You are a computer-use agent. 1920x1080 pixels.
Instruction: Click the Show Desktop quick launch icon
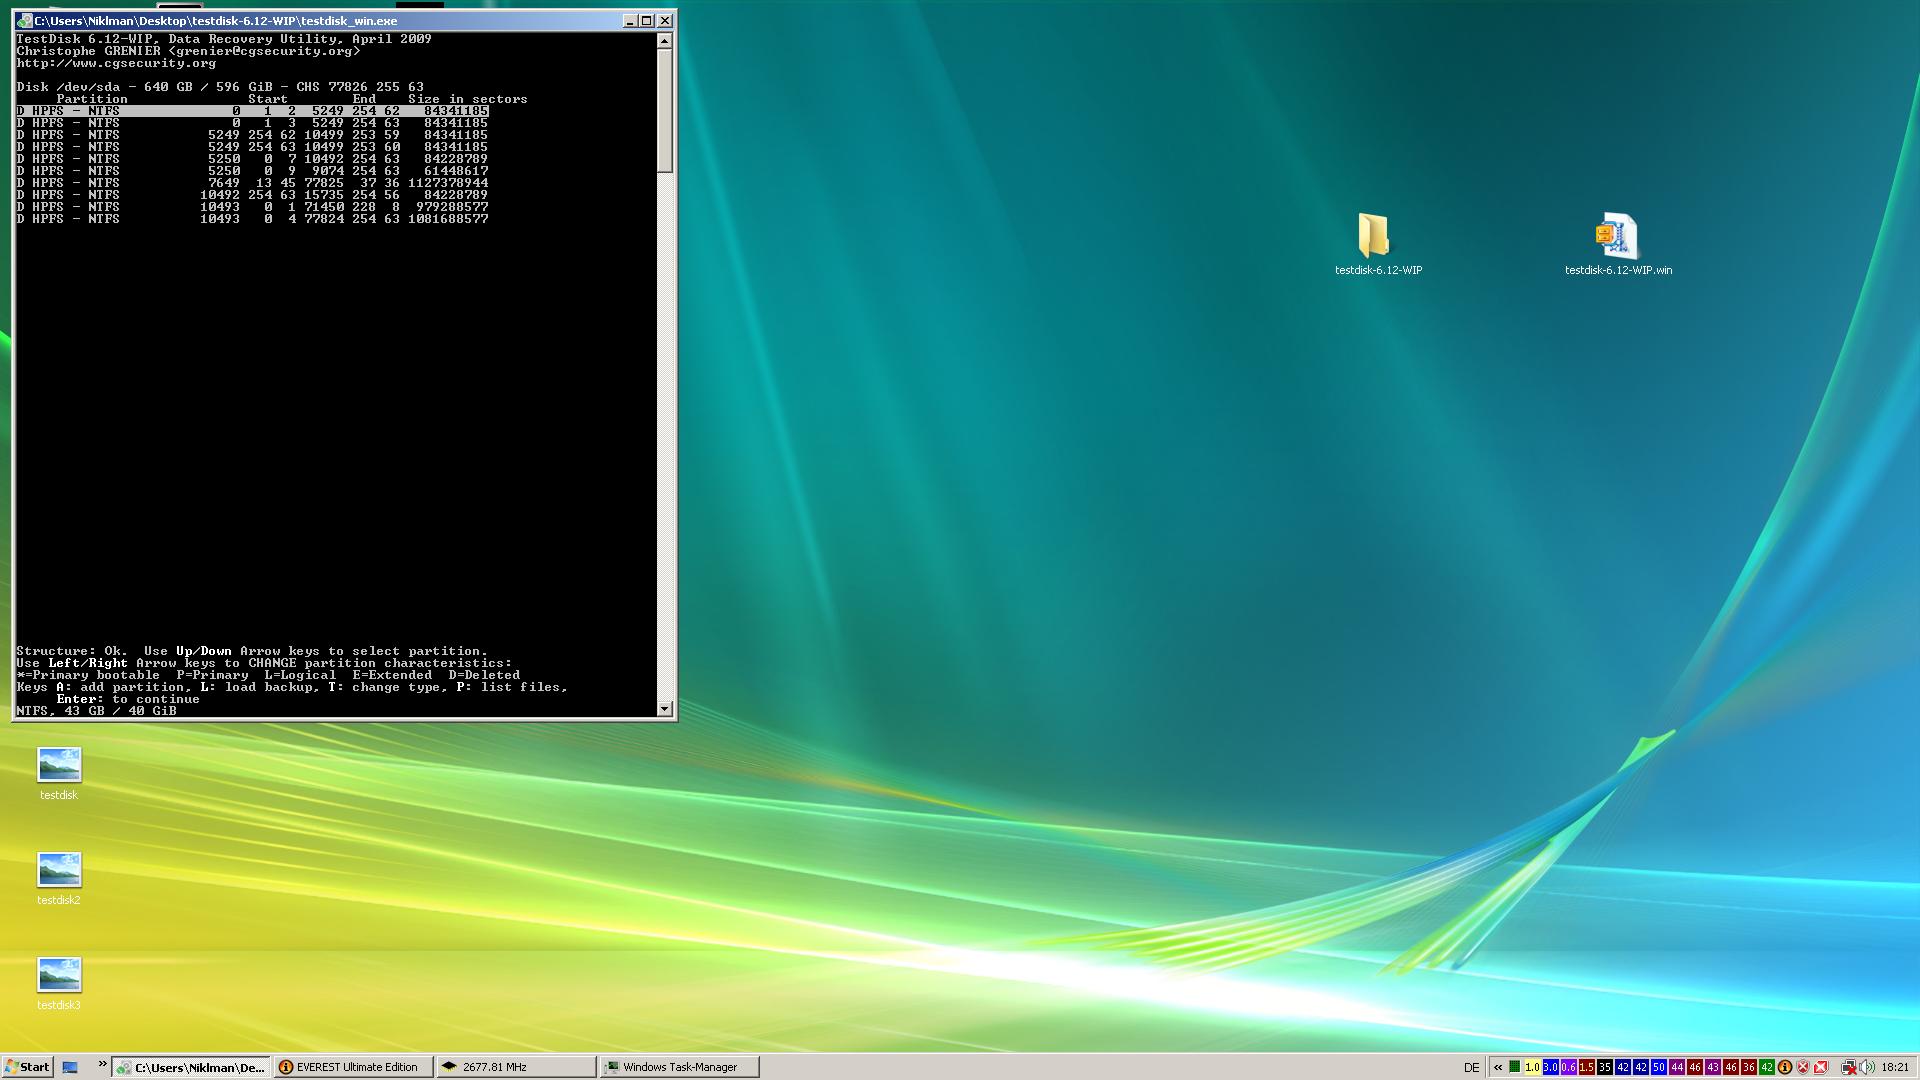tap(70, 1067)
